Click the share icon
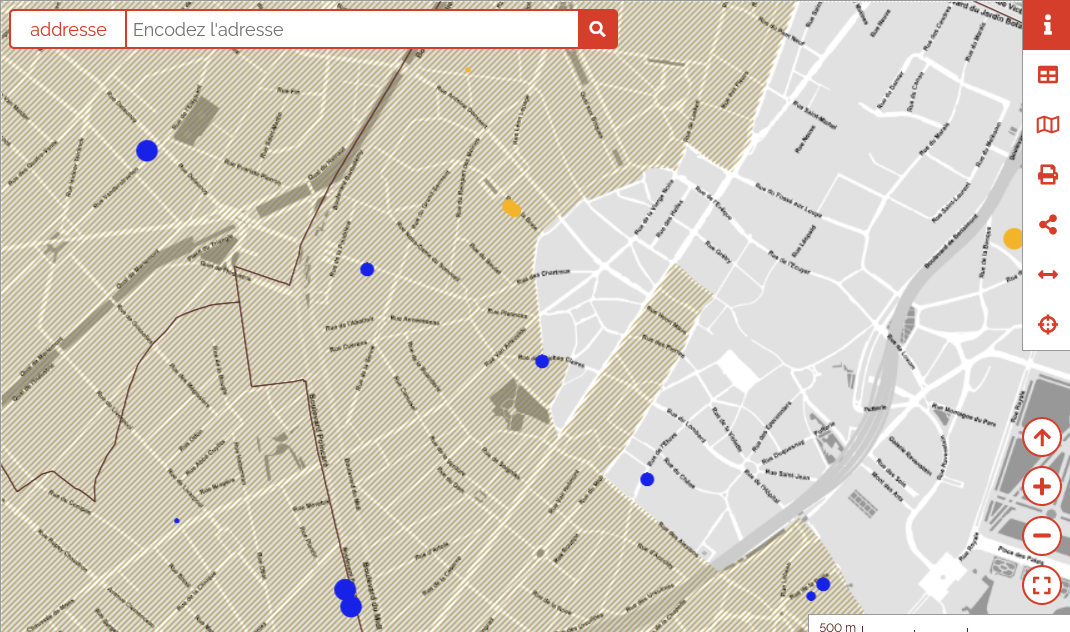 point(1047,225)
